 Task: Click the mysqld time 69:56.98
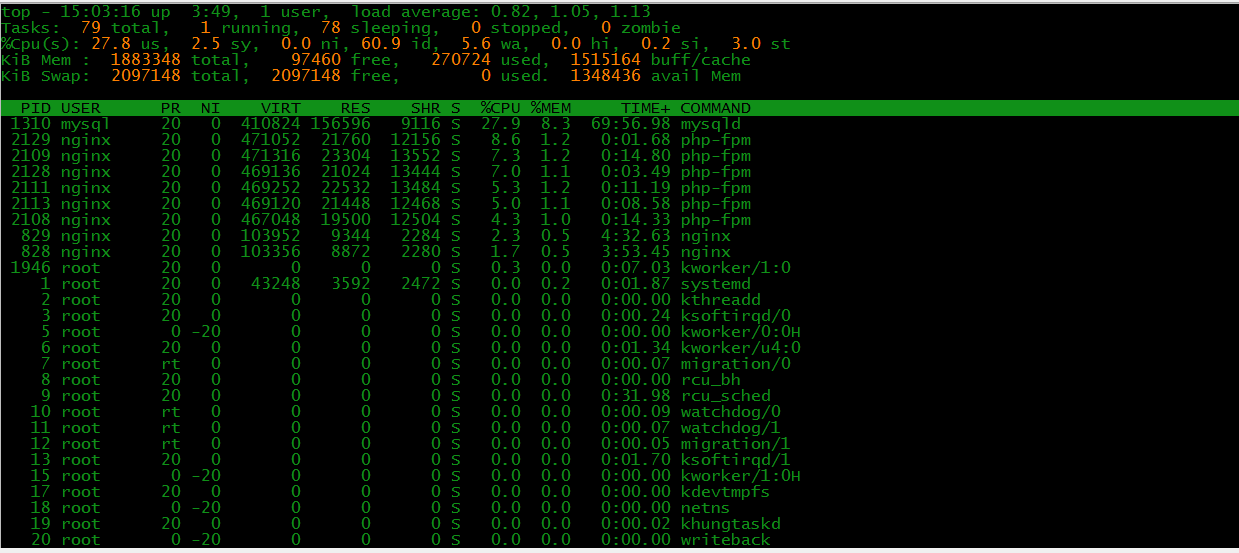(x=630, y=124)
